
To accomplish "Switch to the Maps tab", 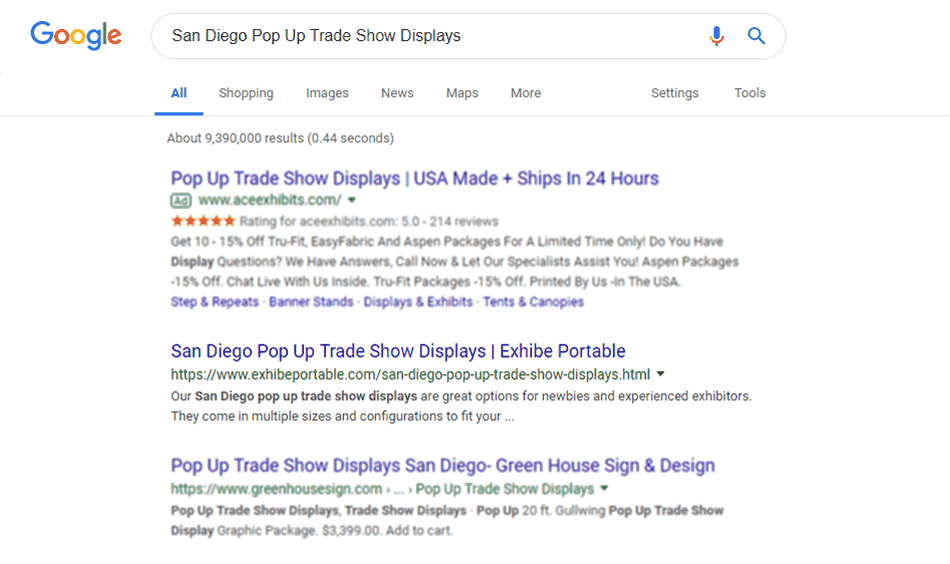I will pyautogui.click(x=462, y=93).
